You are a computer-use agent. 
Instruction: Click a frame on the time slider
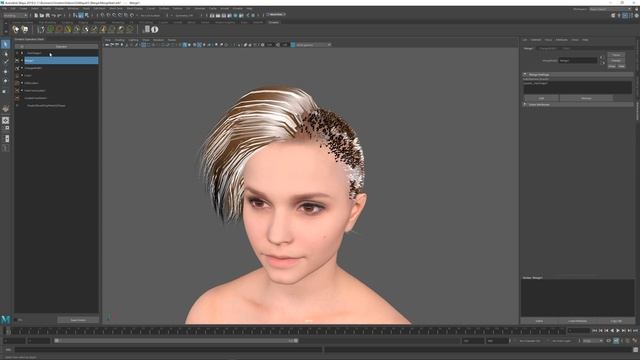tap(286, 331)
